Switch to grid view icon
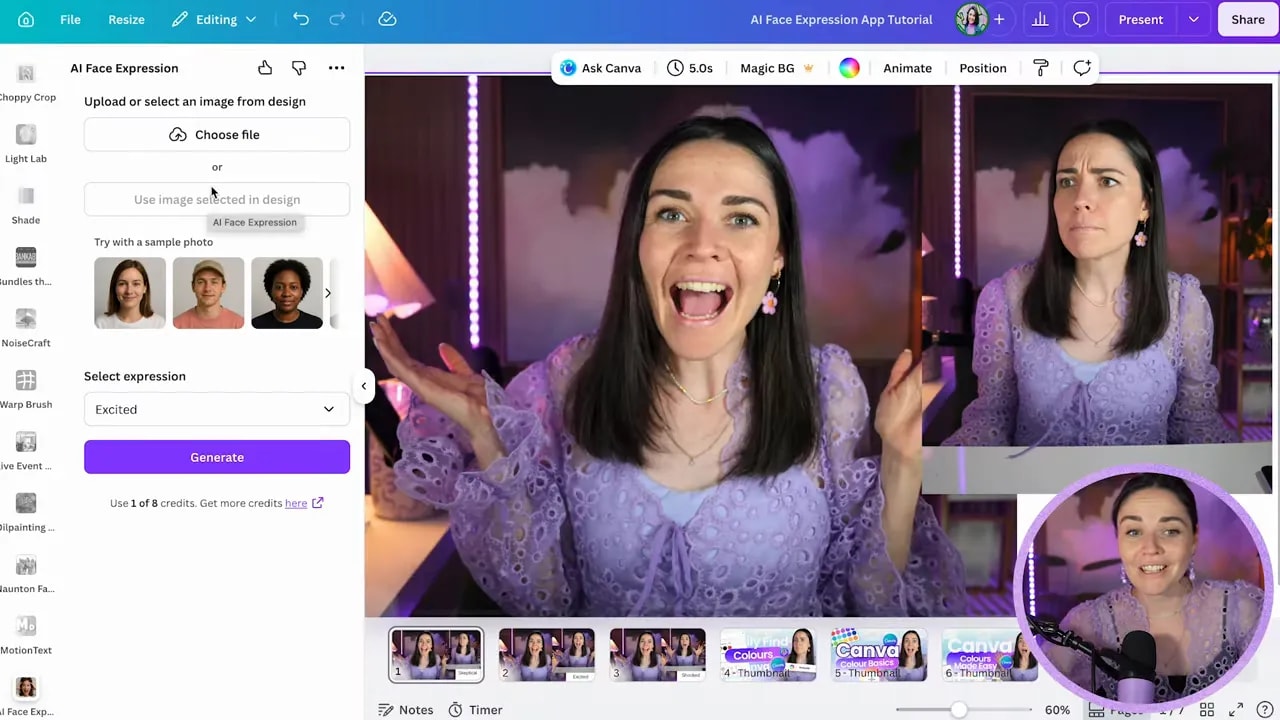 point(1207,710)
